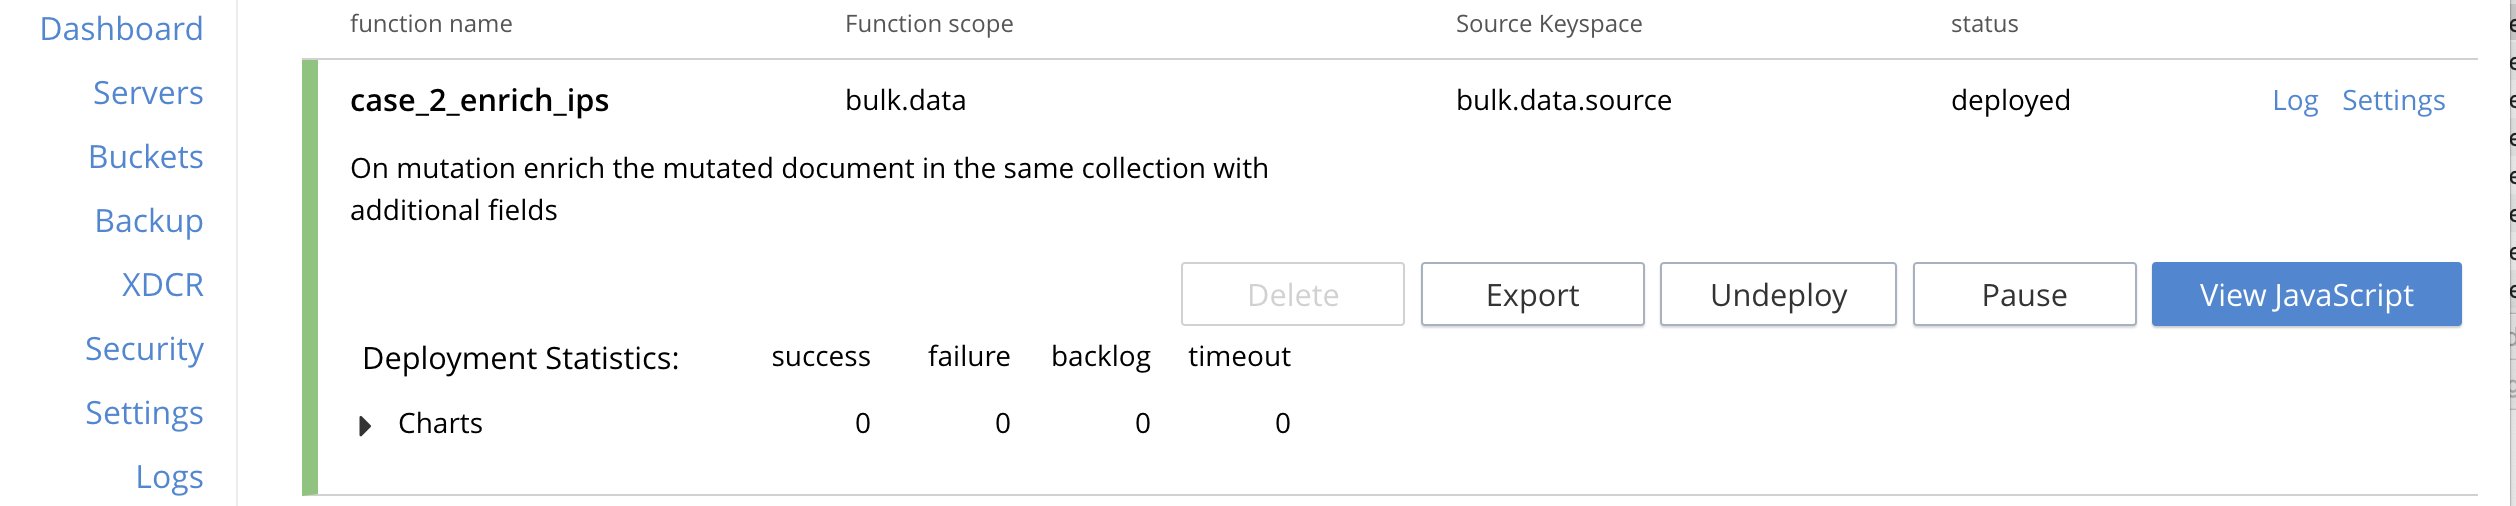
Task: Click the case_2_enrich_ips function name
Action: pyautogui.click(x=479, y=101)
